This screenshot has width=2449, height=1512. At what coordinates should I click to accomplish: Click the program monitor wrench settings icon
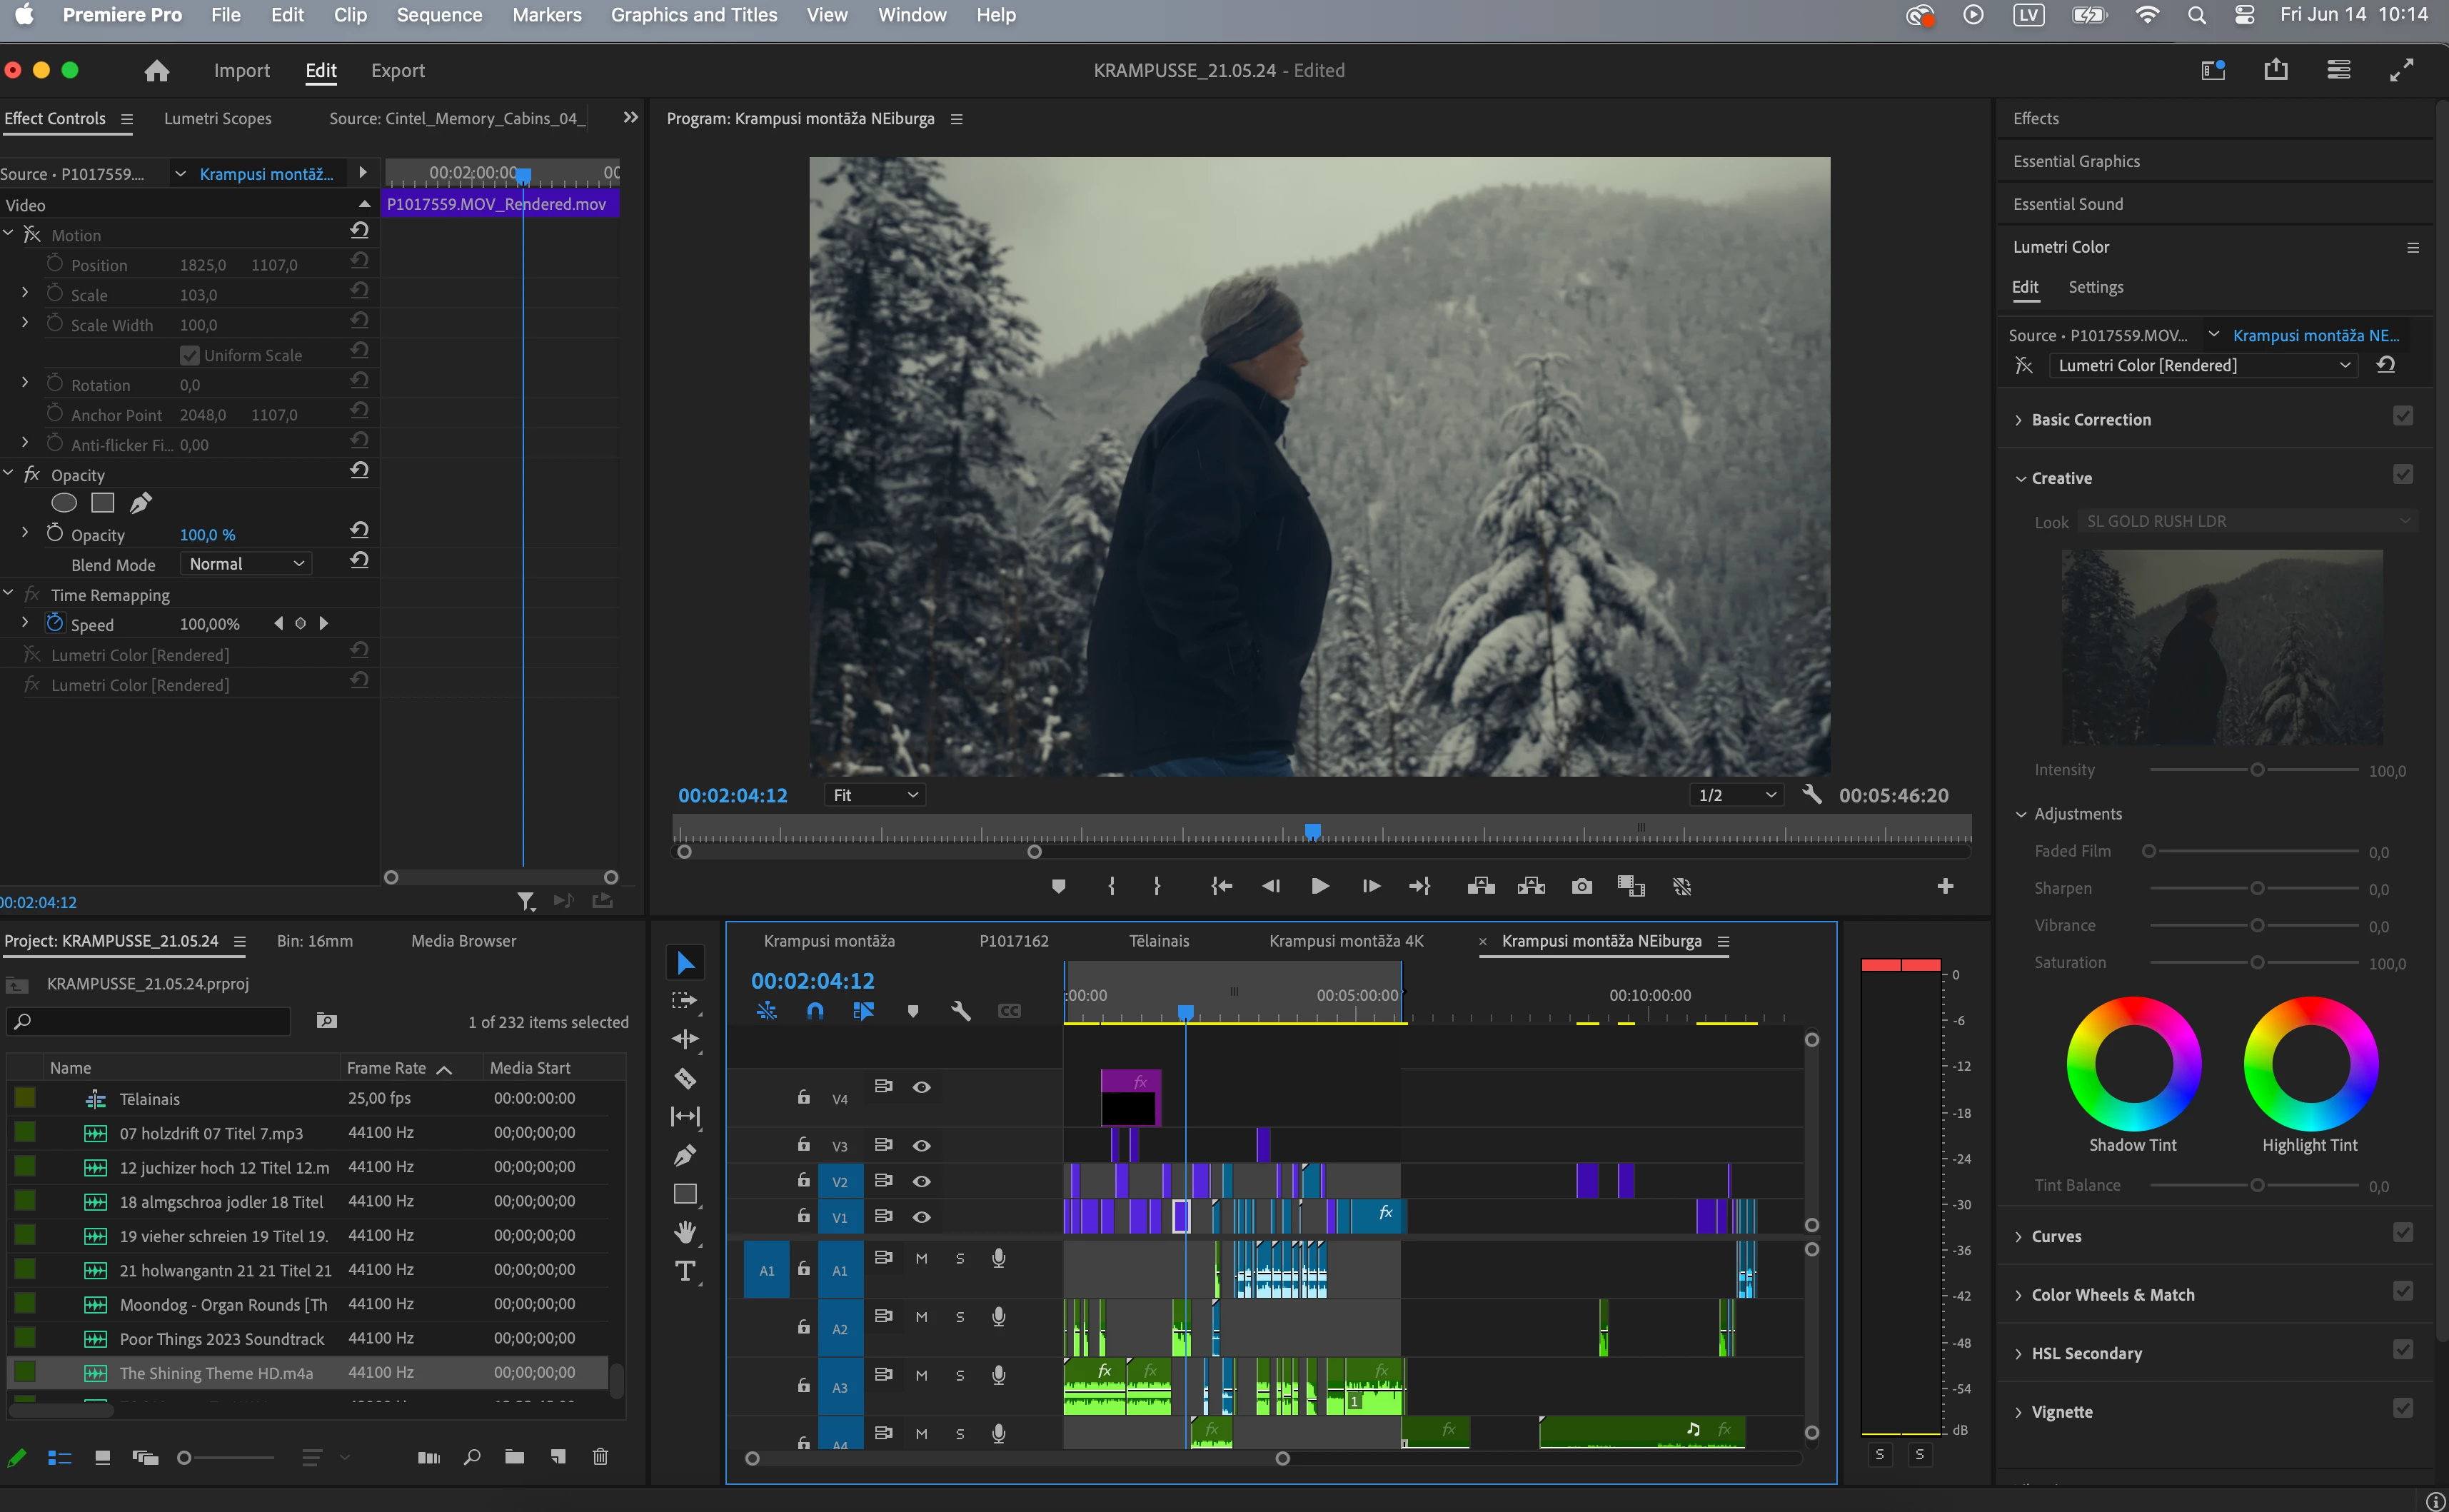click(x=1811, y=795)
